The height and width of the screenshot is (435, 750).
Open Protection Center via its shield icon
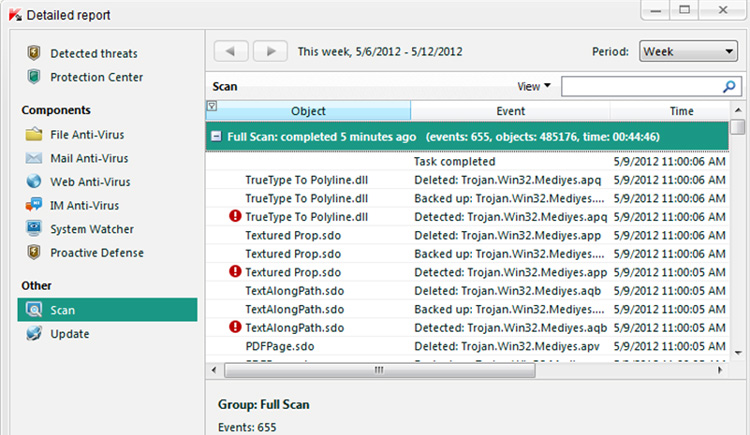pyautogui.click(x=34, y=77)
